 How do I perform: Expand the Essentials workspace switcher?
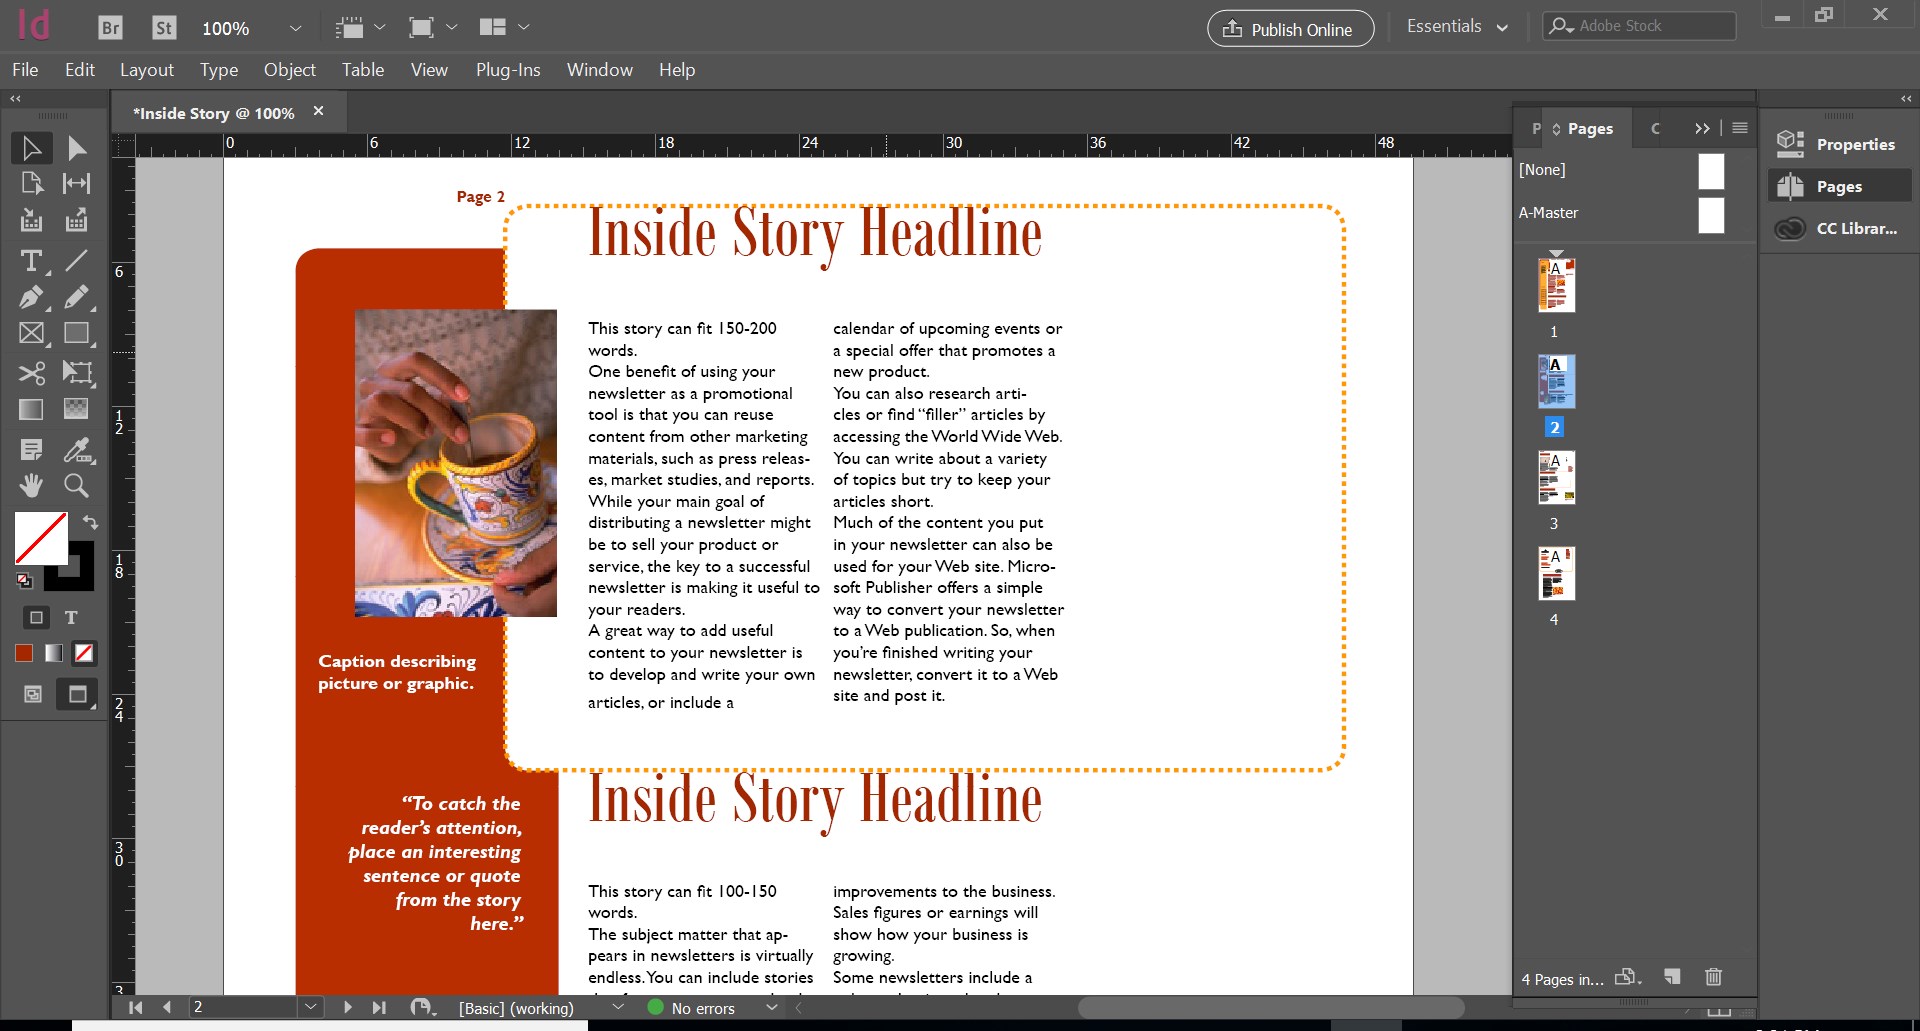point(1503,27)
